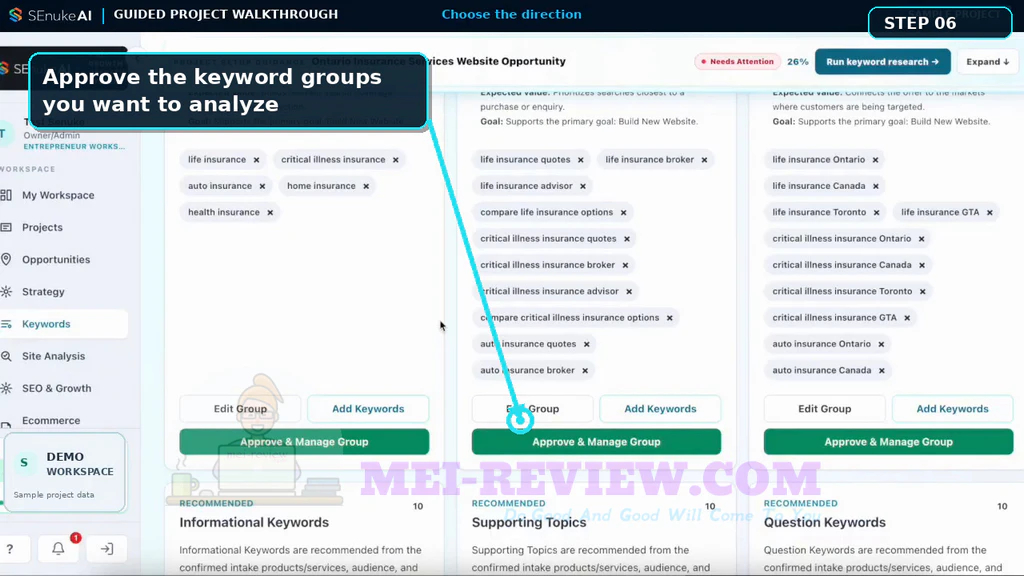
Task: Edit Group under health insurance column
Action: coord(240,409)
